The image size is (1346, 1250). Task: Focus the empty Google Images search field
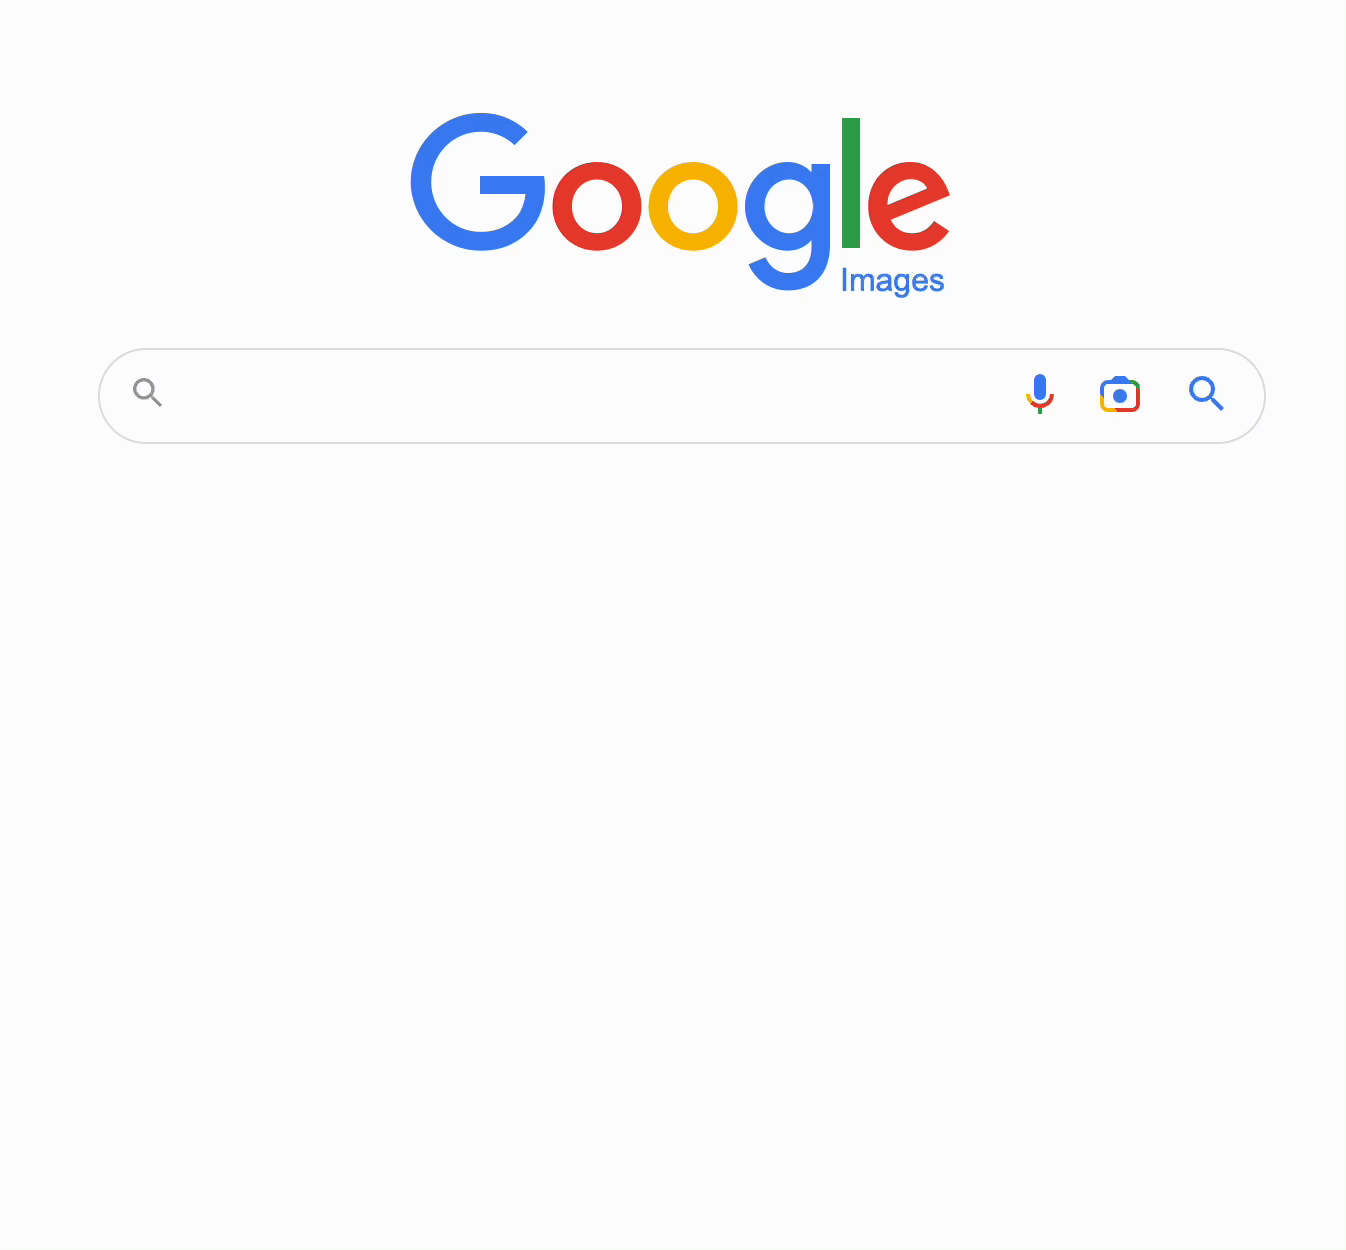click(x=590, y=396)
